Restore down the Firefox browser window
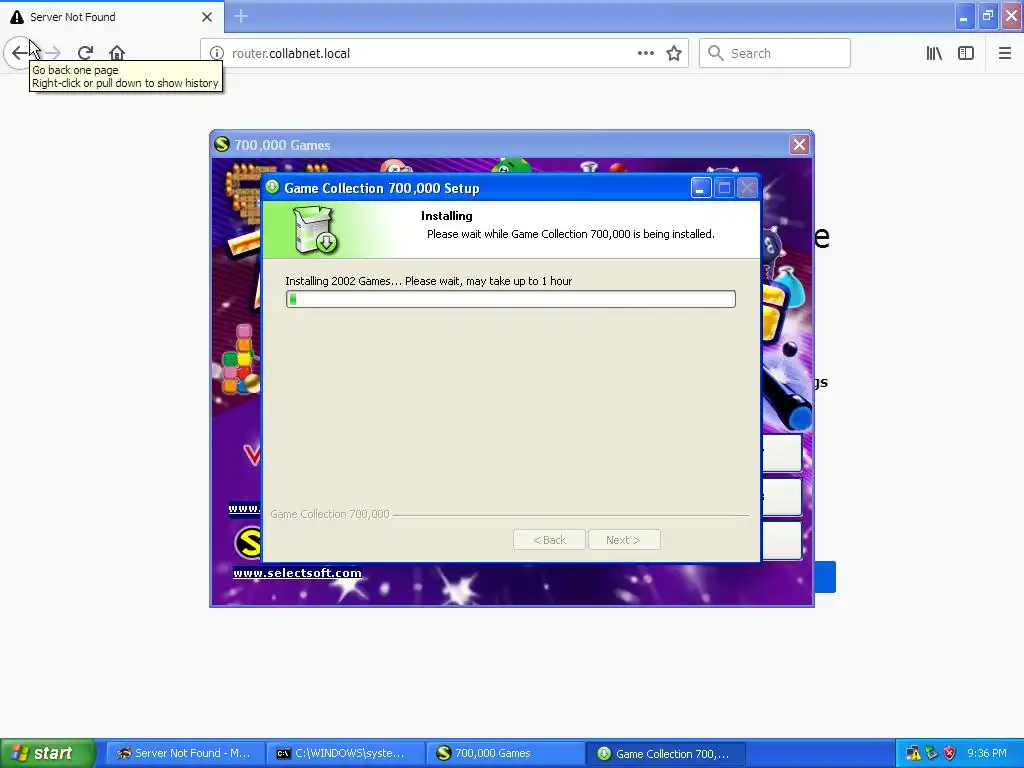The image size is (1024, 768). tap(988, 16)
